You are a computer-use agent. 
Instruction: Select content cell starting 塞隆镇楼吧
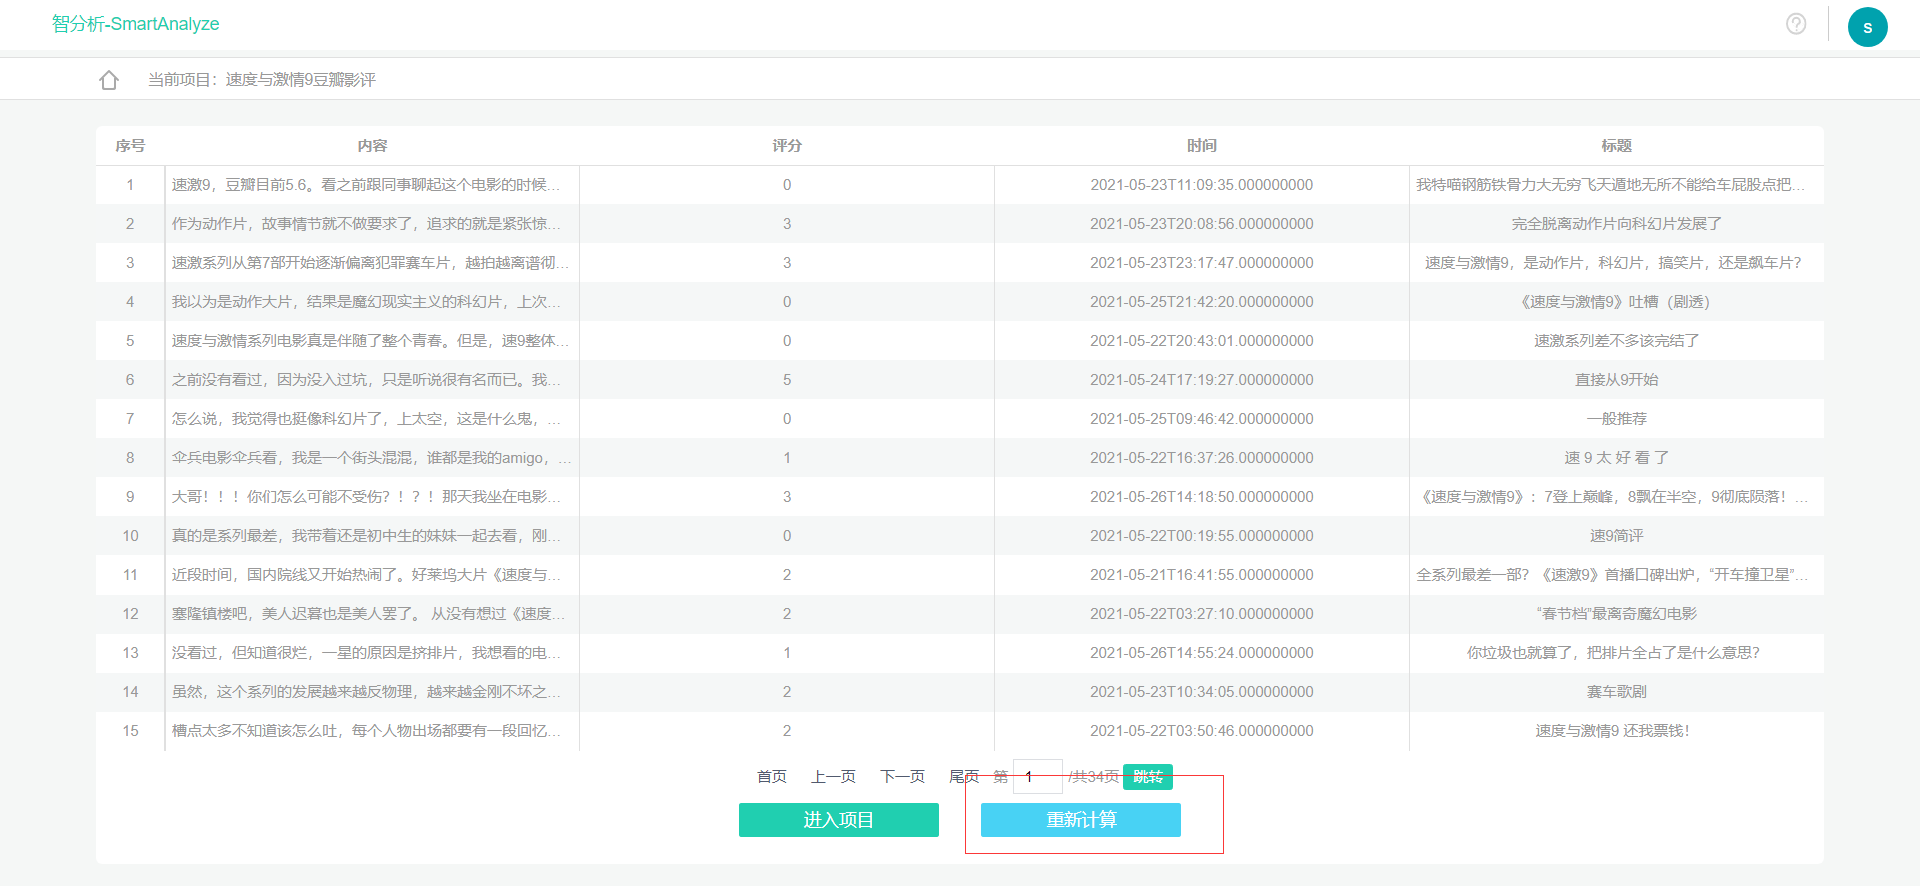point(372,614)
